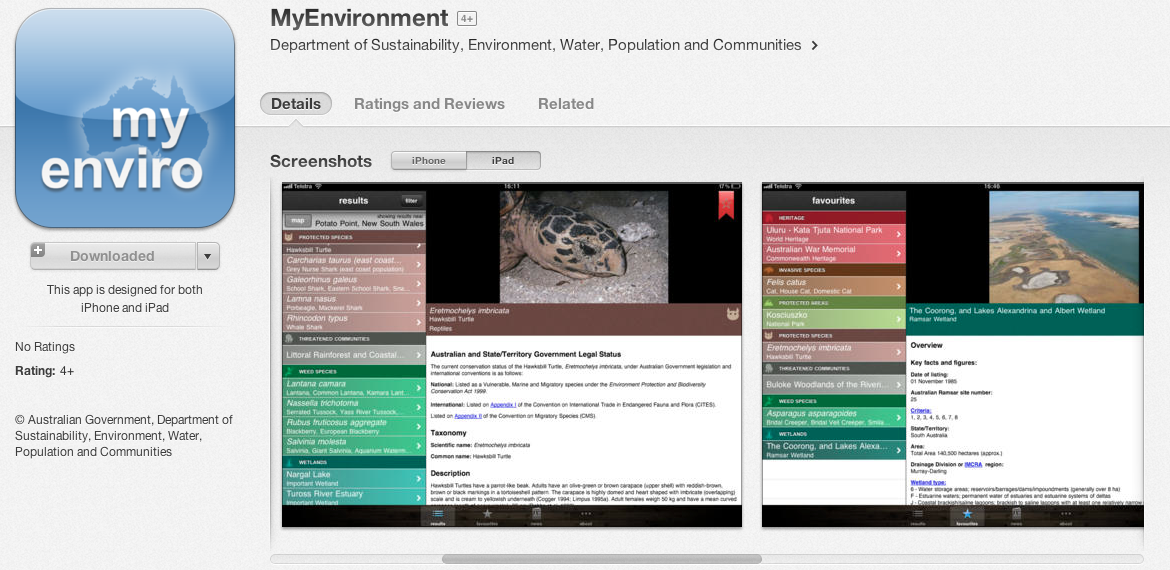
Task: Tap news icon in results screenshot
Action: pos(536,514)
